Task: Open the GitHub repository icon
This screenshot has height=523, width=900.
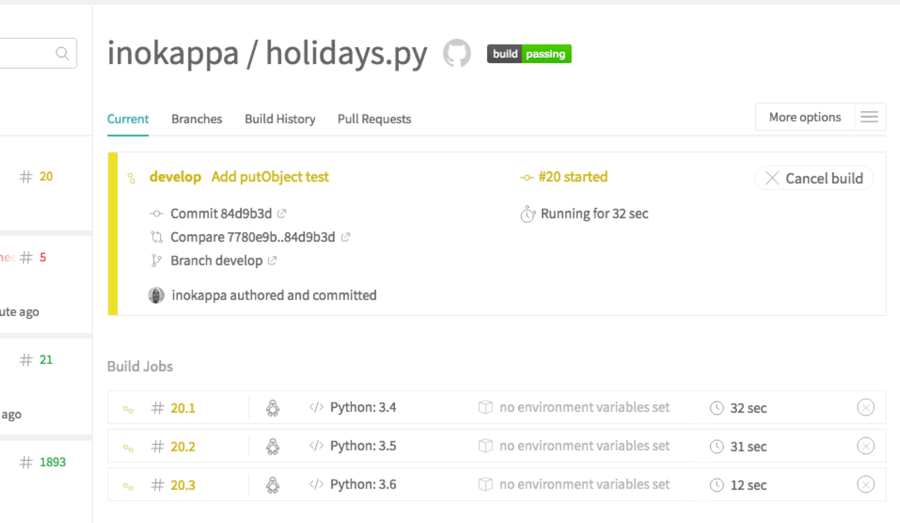Action: 457,53
